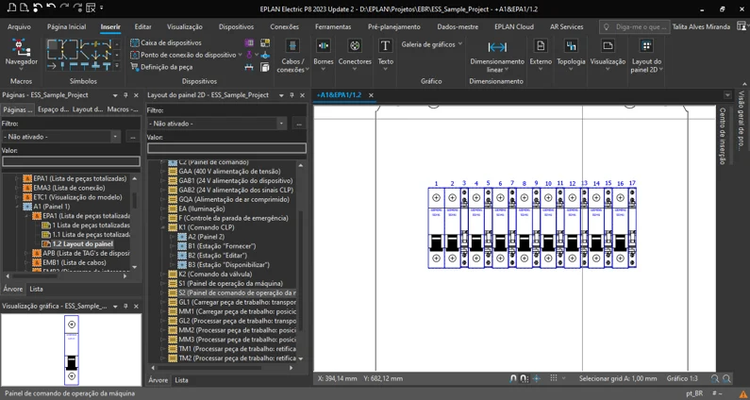The width and height of the screenshot is (750, 400).
Task: Click the T-node symbol at the end of Símbolos bottom row
Action: [107, 66]
